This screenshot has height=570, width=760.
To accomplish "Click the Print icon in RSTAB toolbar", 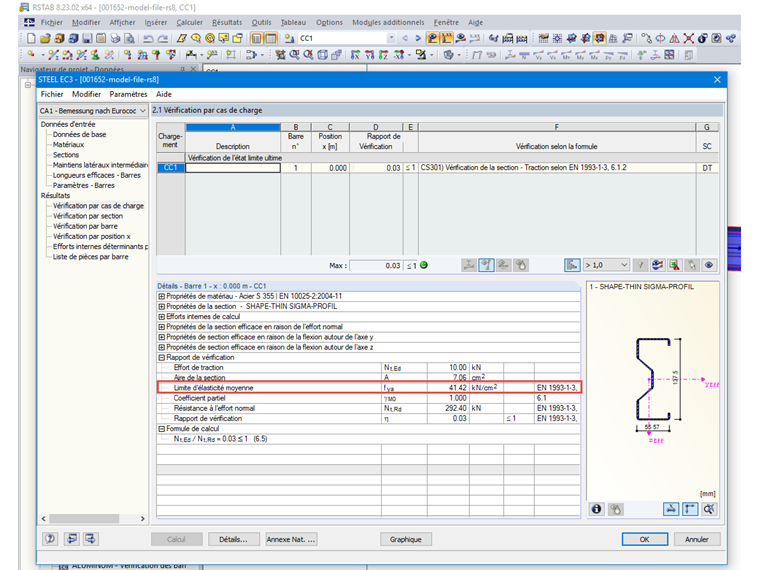I will pos(115,38).
